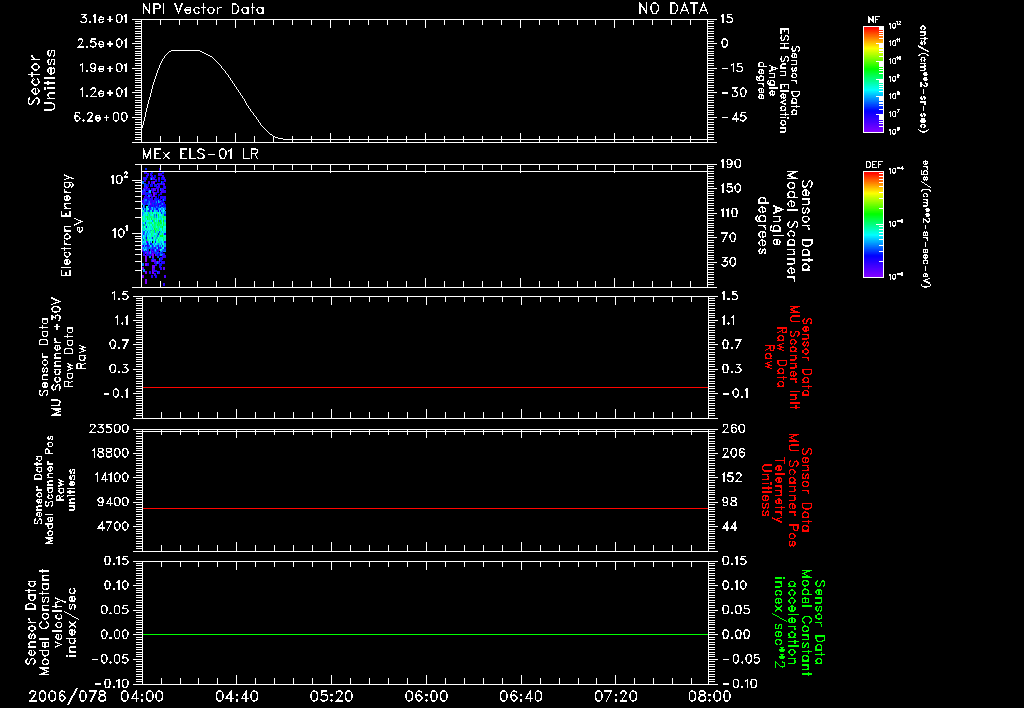Click the '150' scanner angle tick
The image size is (1024, 708).
click(x=731, y=189)
